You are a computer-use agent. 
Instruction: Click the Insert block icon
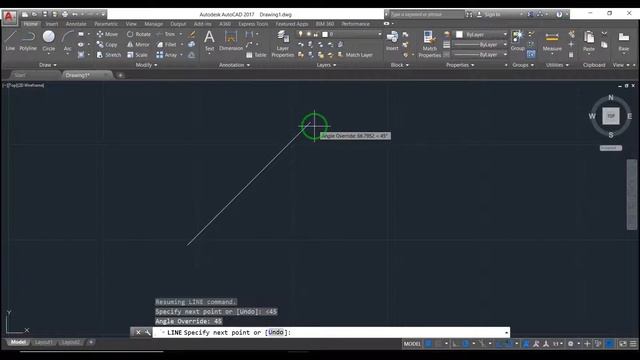[x=392, y=40]
